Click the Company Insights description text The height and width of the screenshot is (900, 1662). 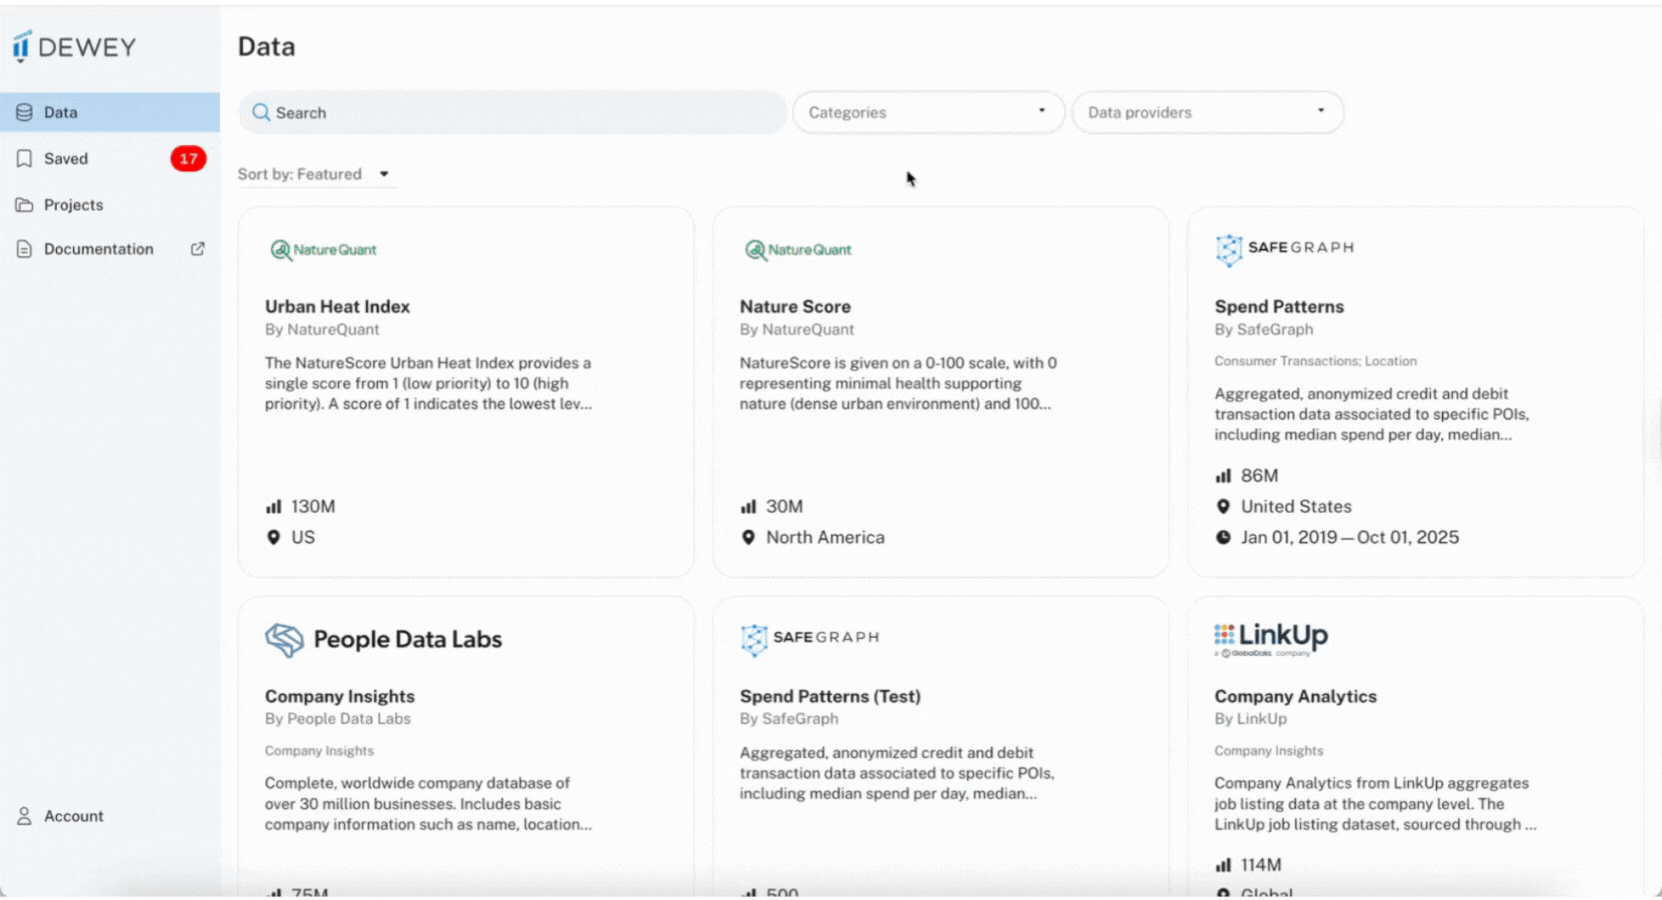click(x=428, y=804)
